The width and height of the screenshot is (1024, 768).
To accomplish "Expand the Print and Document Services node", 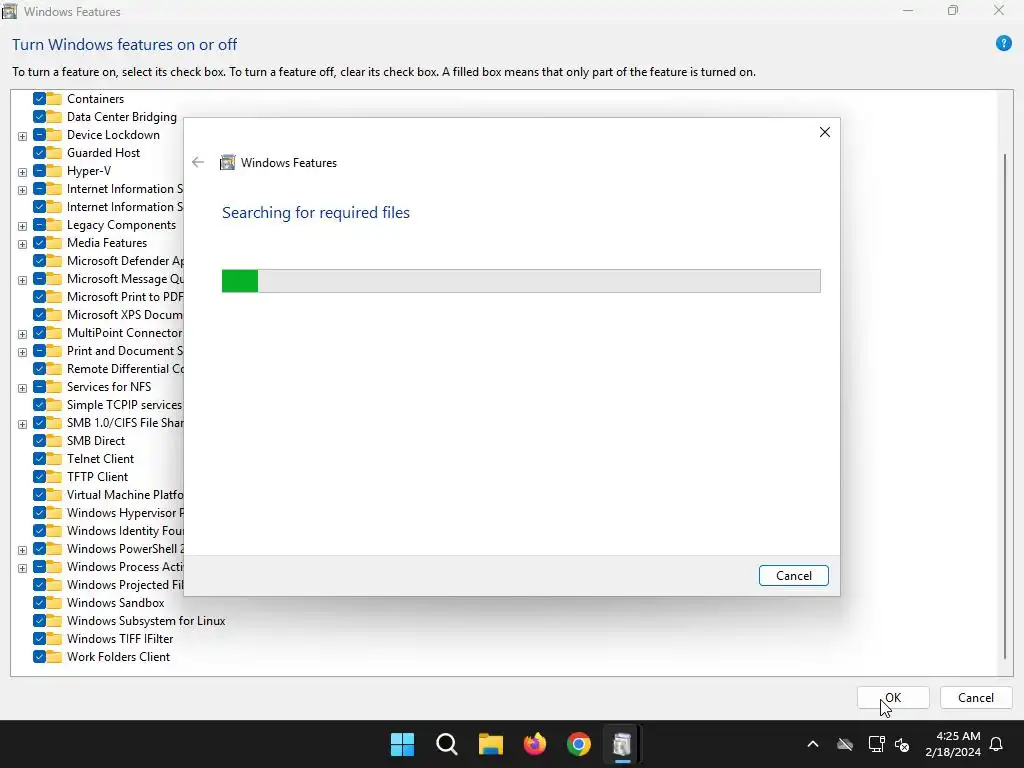I will (22, 352).
